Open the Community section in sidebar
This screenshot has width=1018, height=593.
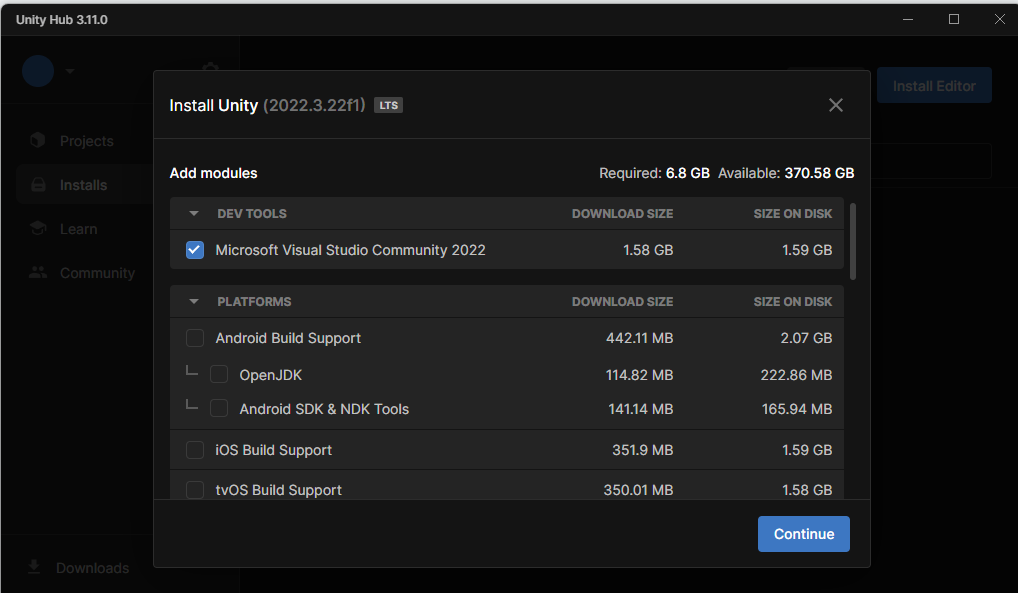tap(97, 273)
